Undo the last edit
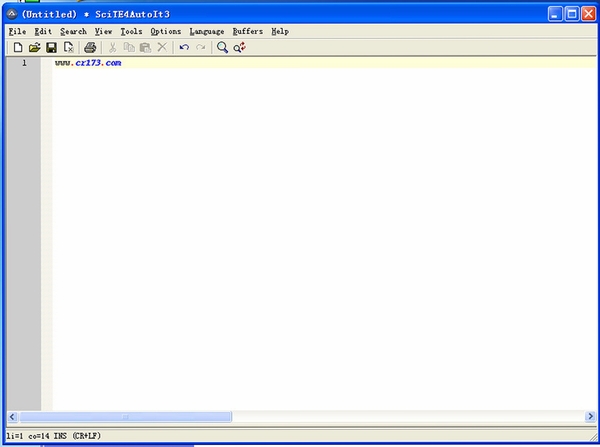This screenshot has width=600, height=447. pyautogui.click(x=184, y=47)
